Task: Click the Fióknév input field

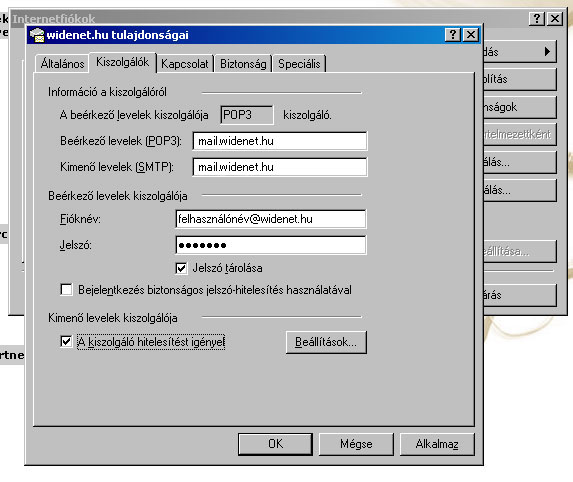Action: pos(271,219)
